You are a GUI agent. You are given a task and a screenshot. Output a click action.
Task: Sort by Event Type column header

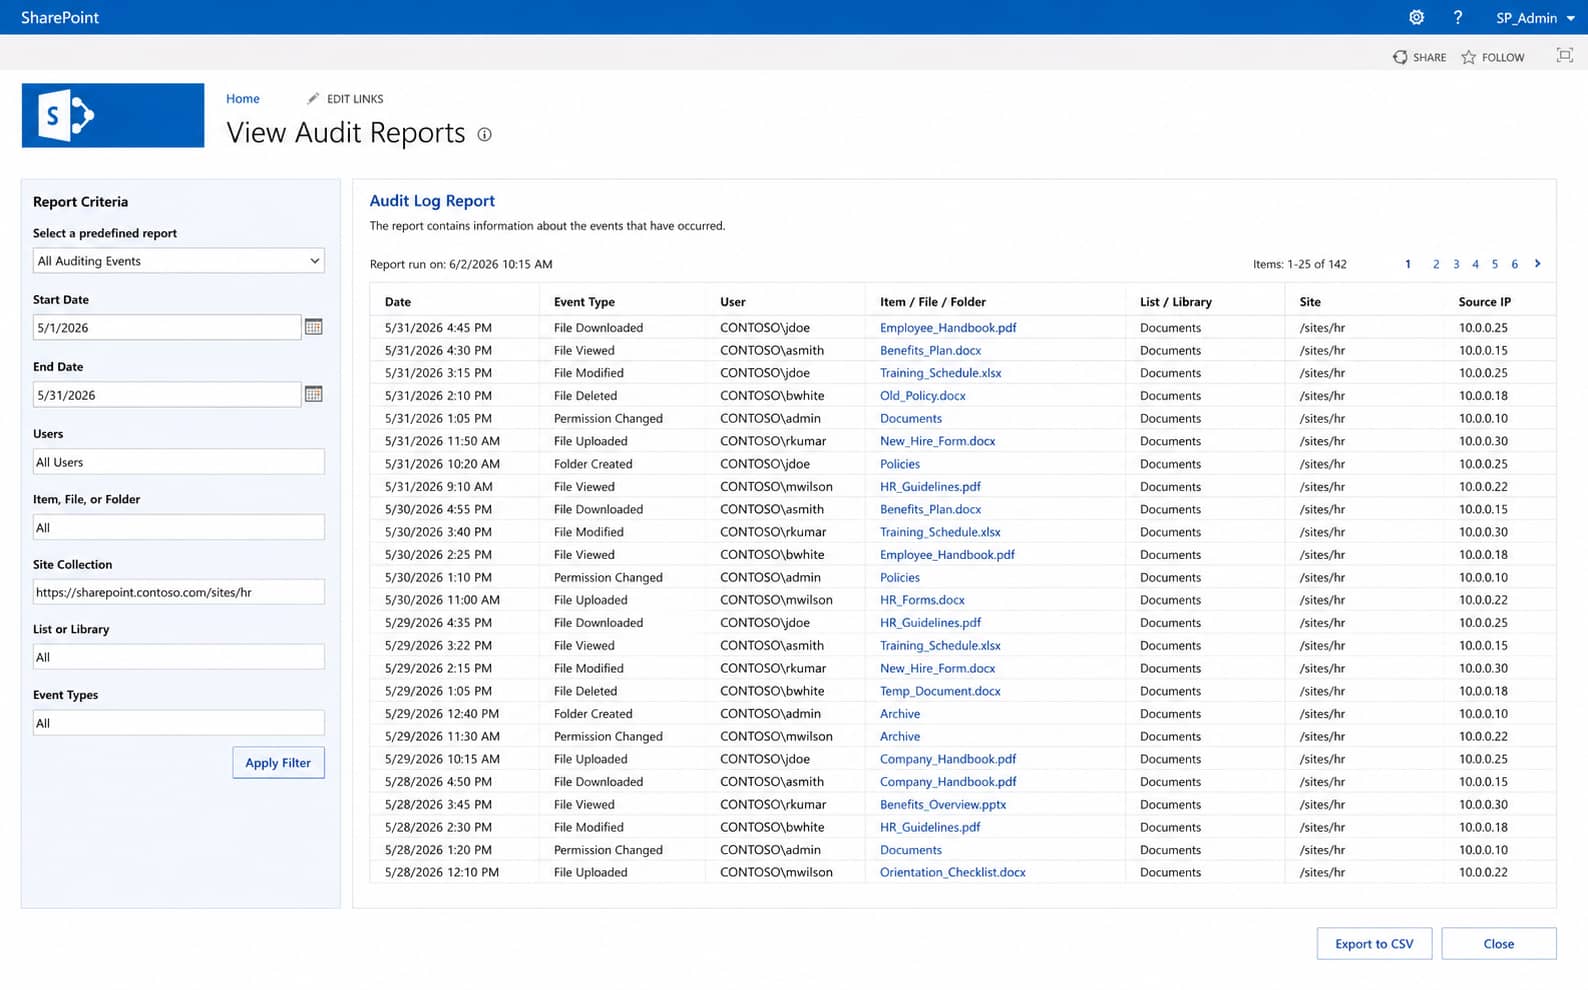[584, 302]
